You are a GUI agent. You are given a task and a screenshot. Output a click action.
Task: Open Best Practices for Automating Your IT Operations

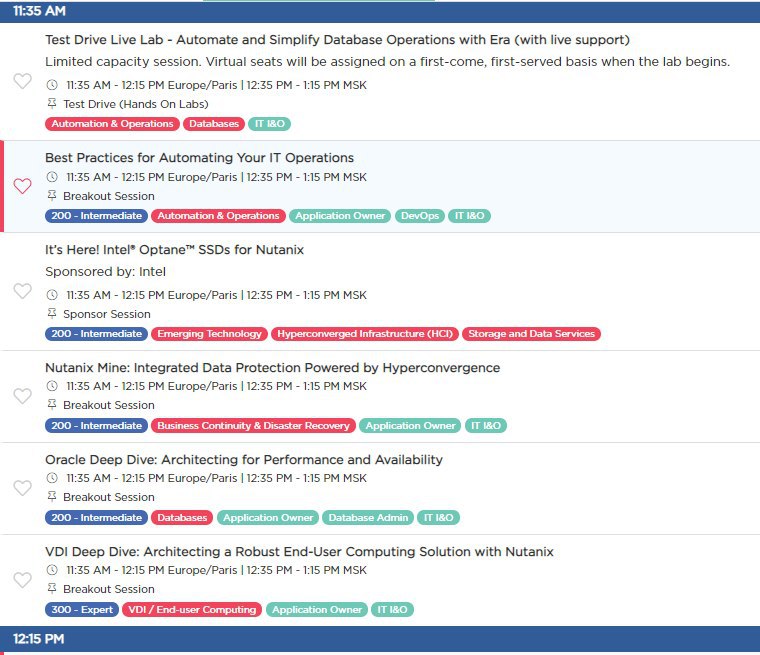pyautogui.click(x=199, y=158)
